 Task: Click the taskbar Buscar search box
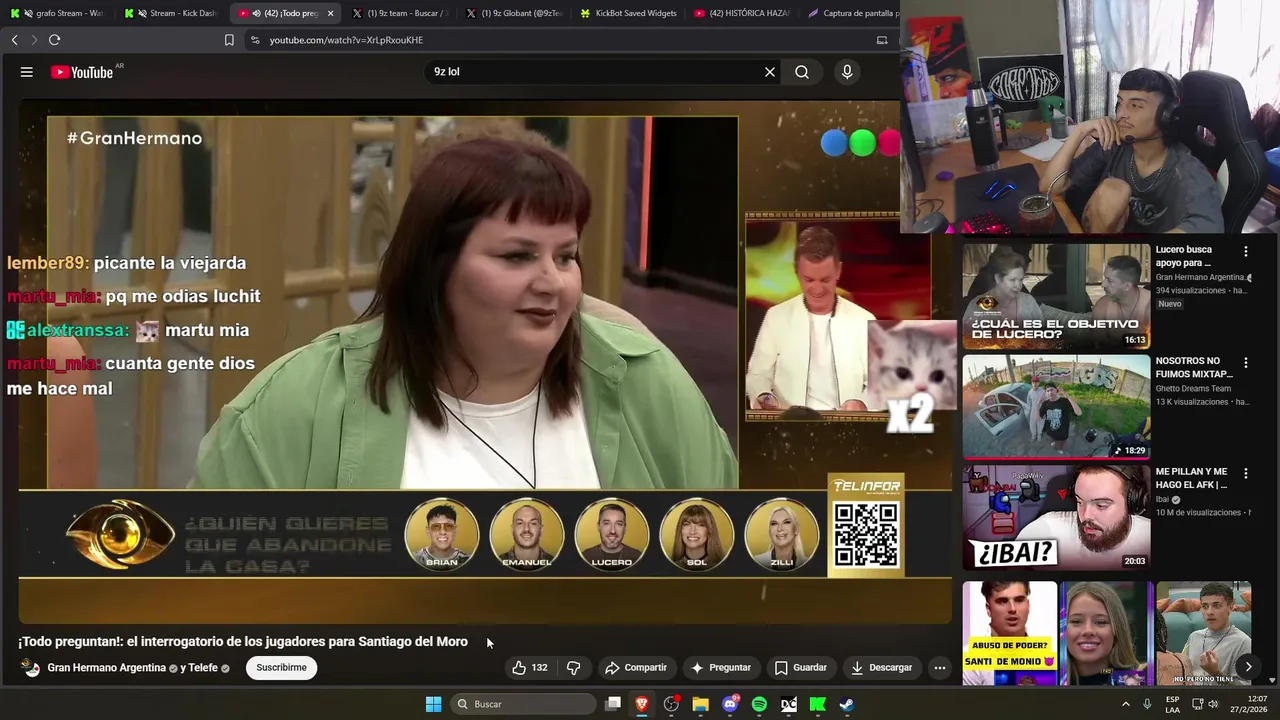[x=522, y=704]
